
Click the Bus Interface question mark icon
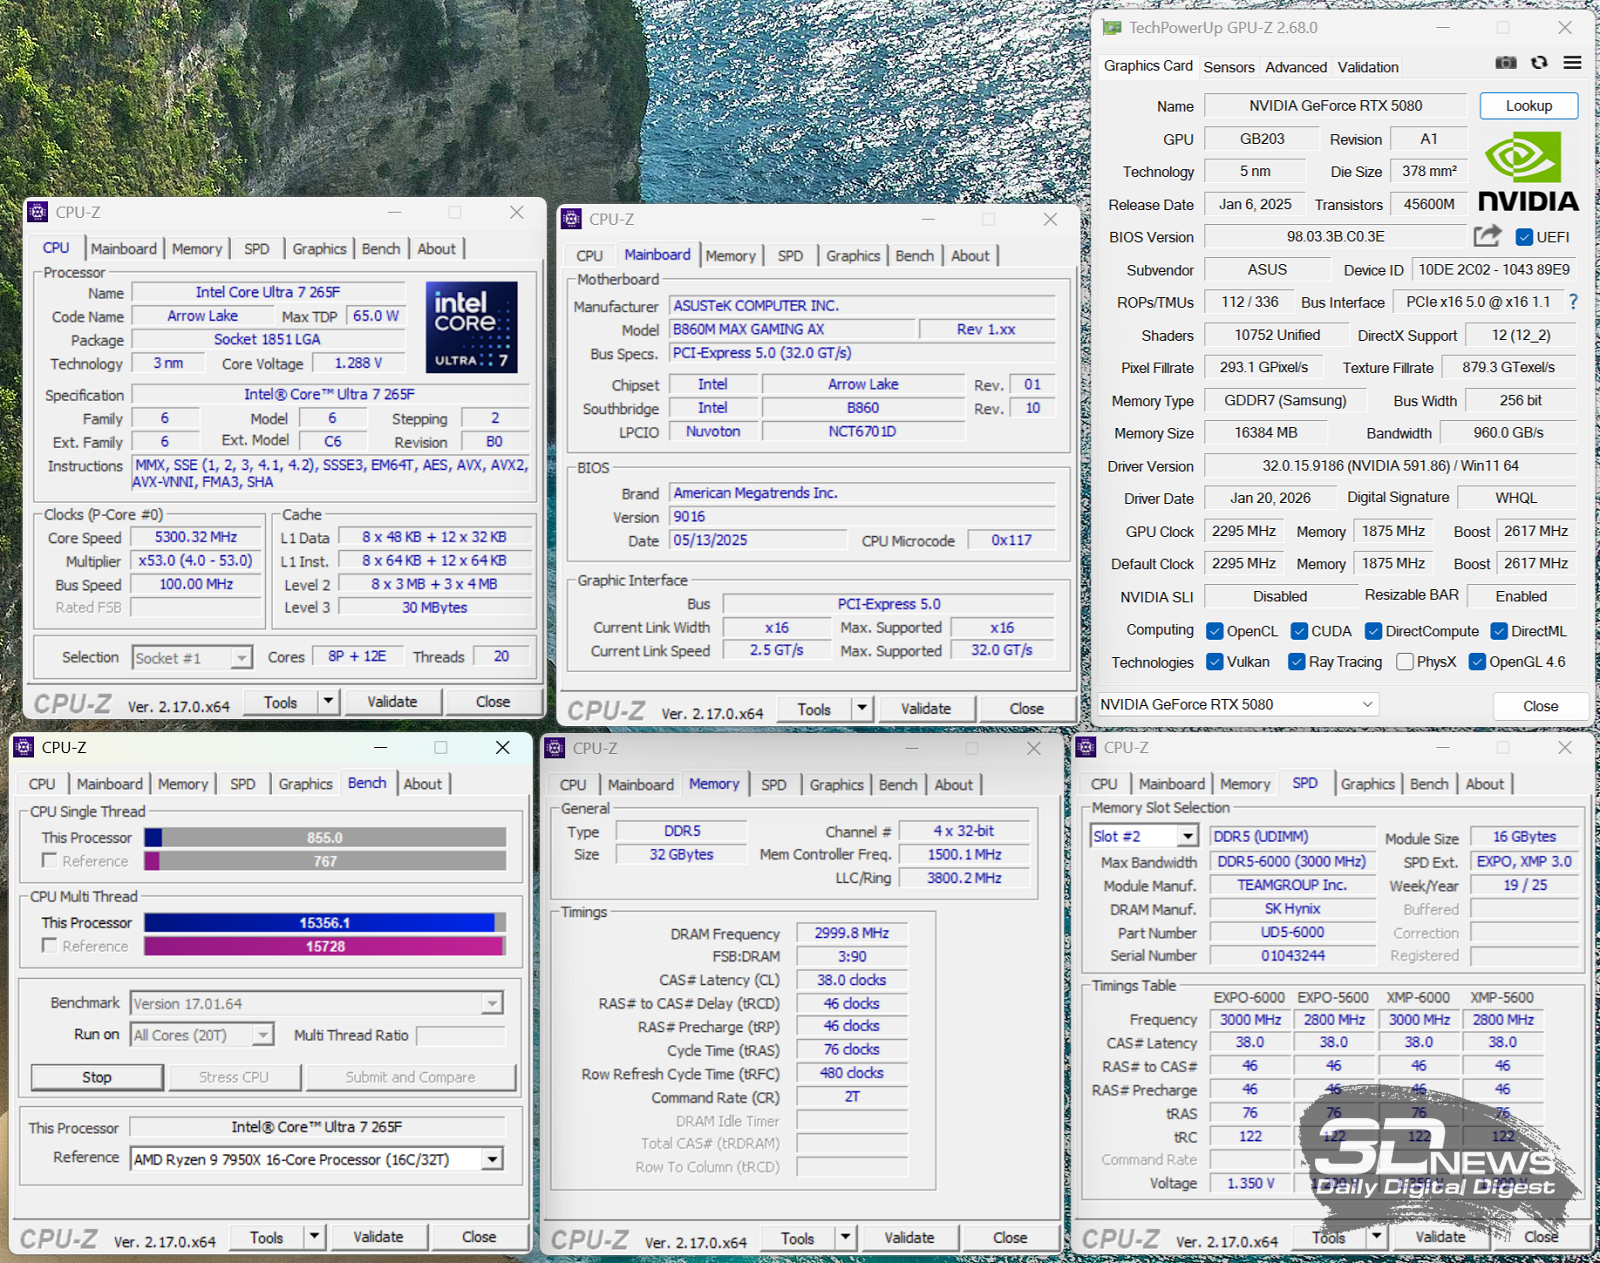click(x=1573, y=301)
